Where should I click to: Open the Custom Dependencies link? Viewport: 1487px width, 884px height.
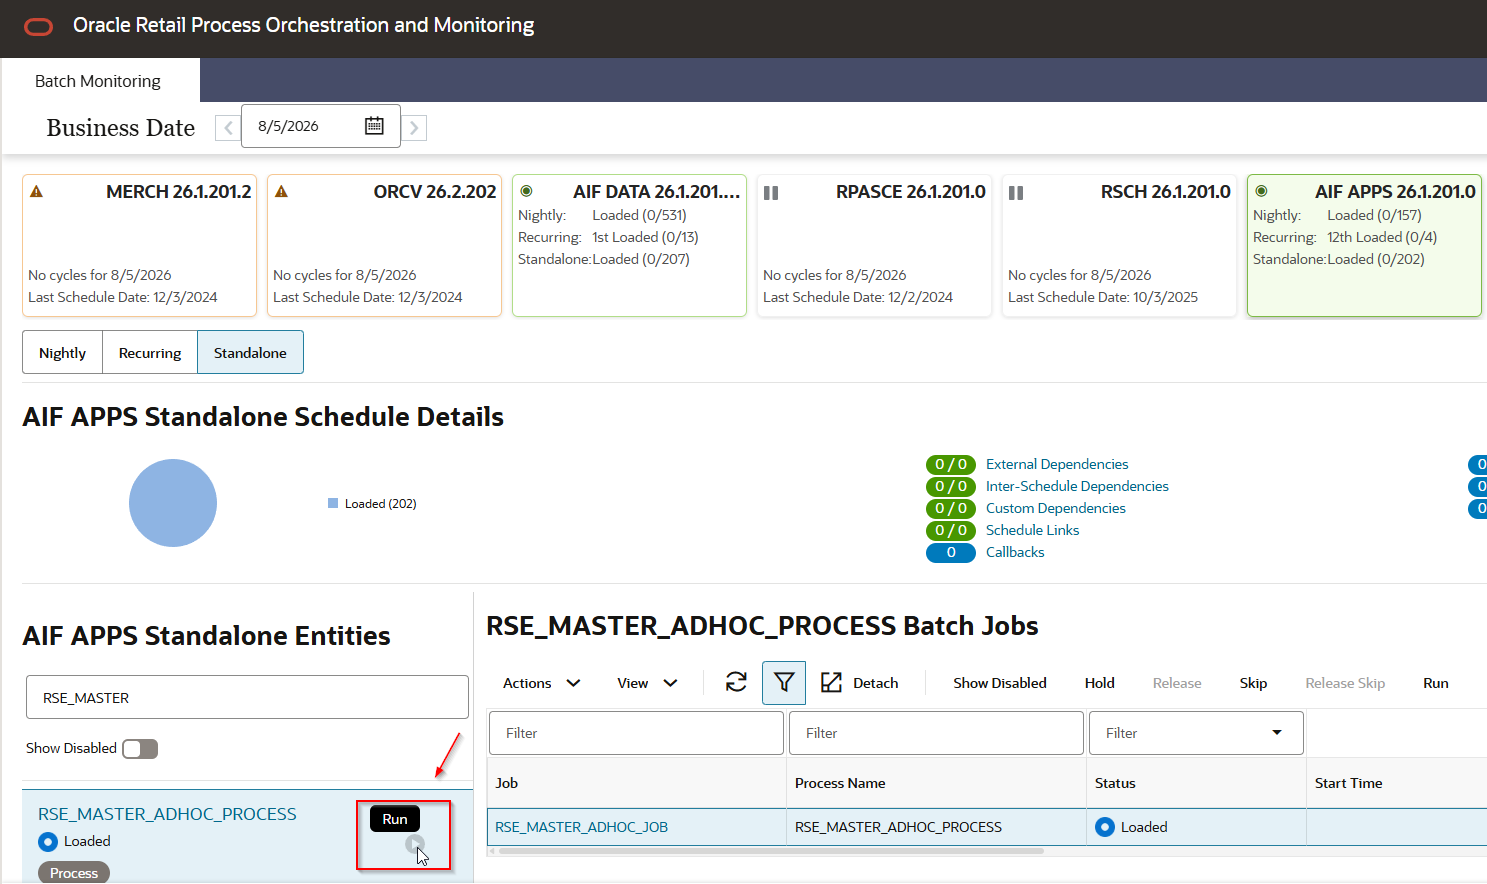[x=1056, y=508]
